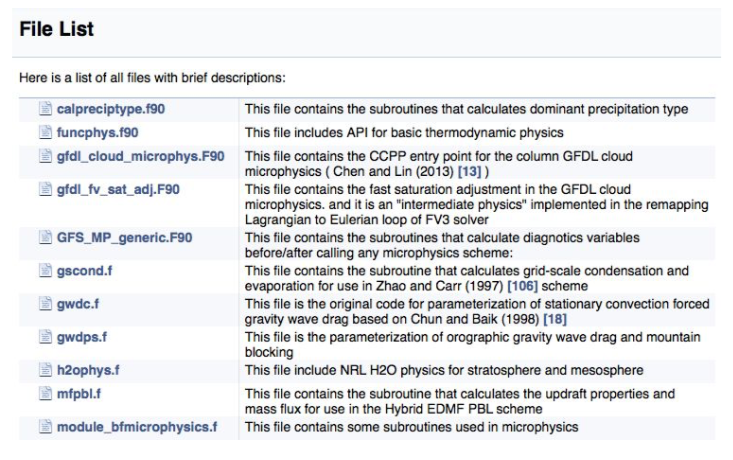
Task: Open the gwdps.f file link
Action: pos(81,336)
